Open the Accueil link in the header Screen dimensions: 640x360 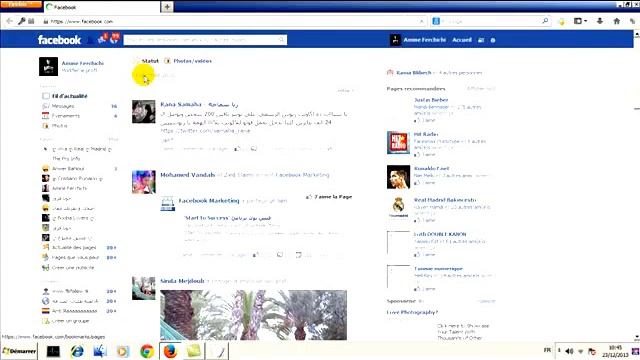point(462,40)
